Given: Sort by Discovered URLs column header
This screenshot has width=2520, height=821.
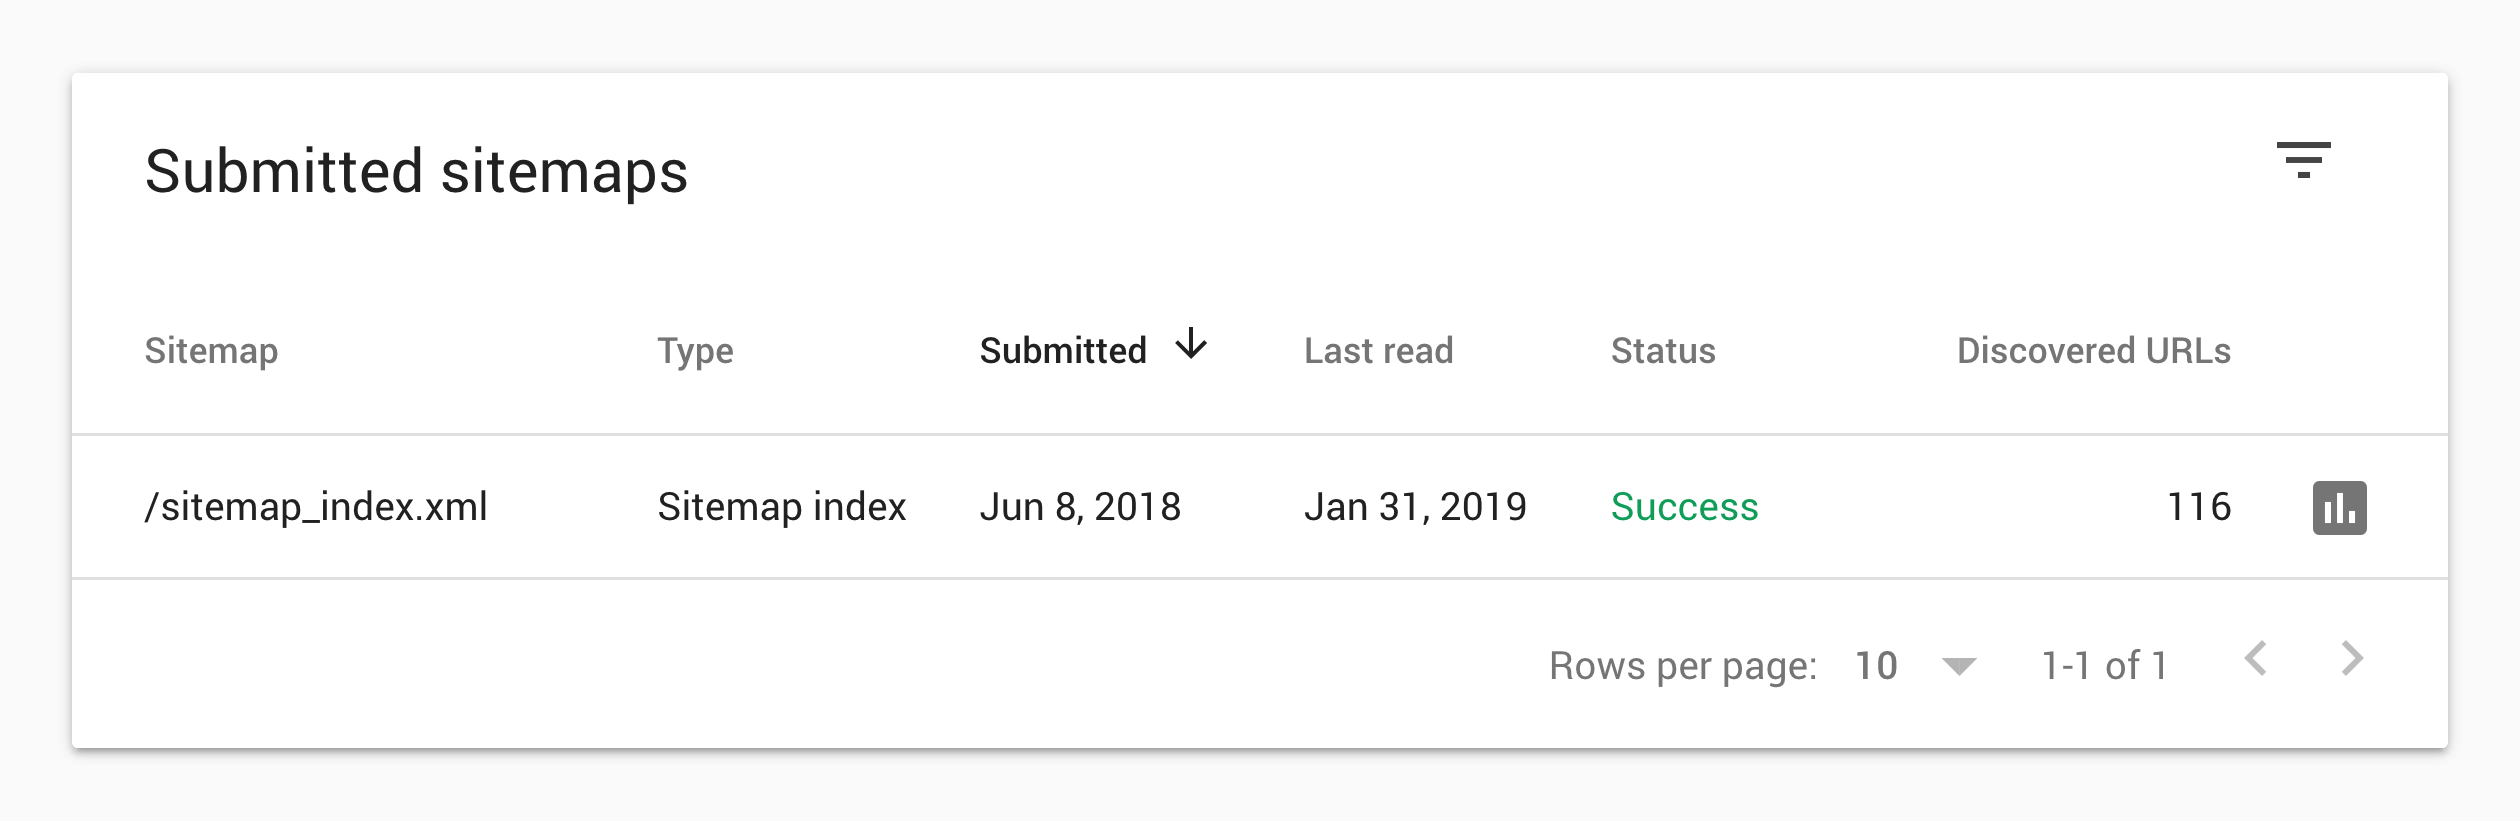Looking at the screenshot, I should click(2094, 351).
